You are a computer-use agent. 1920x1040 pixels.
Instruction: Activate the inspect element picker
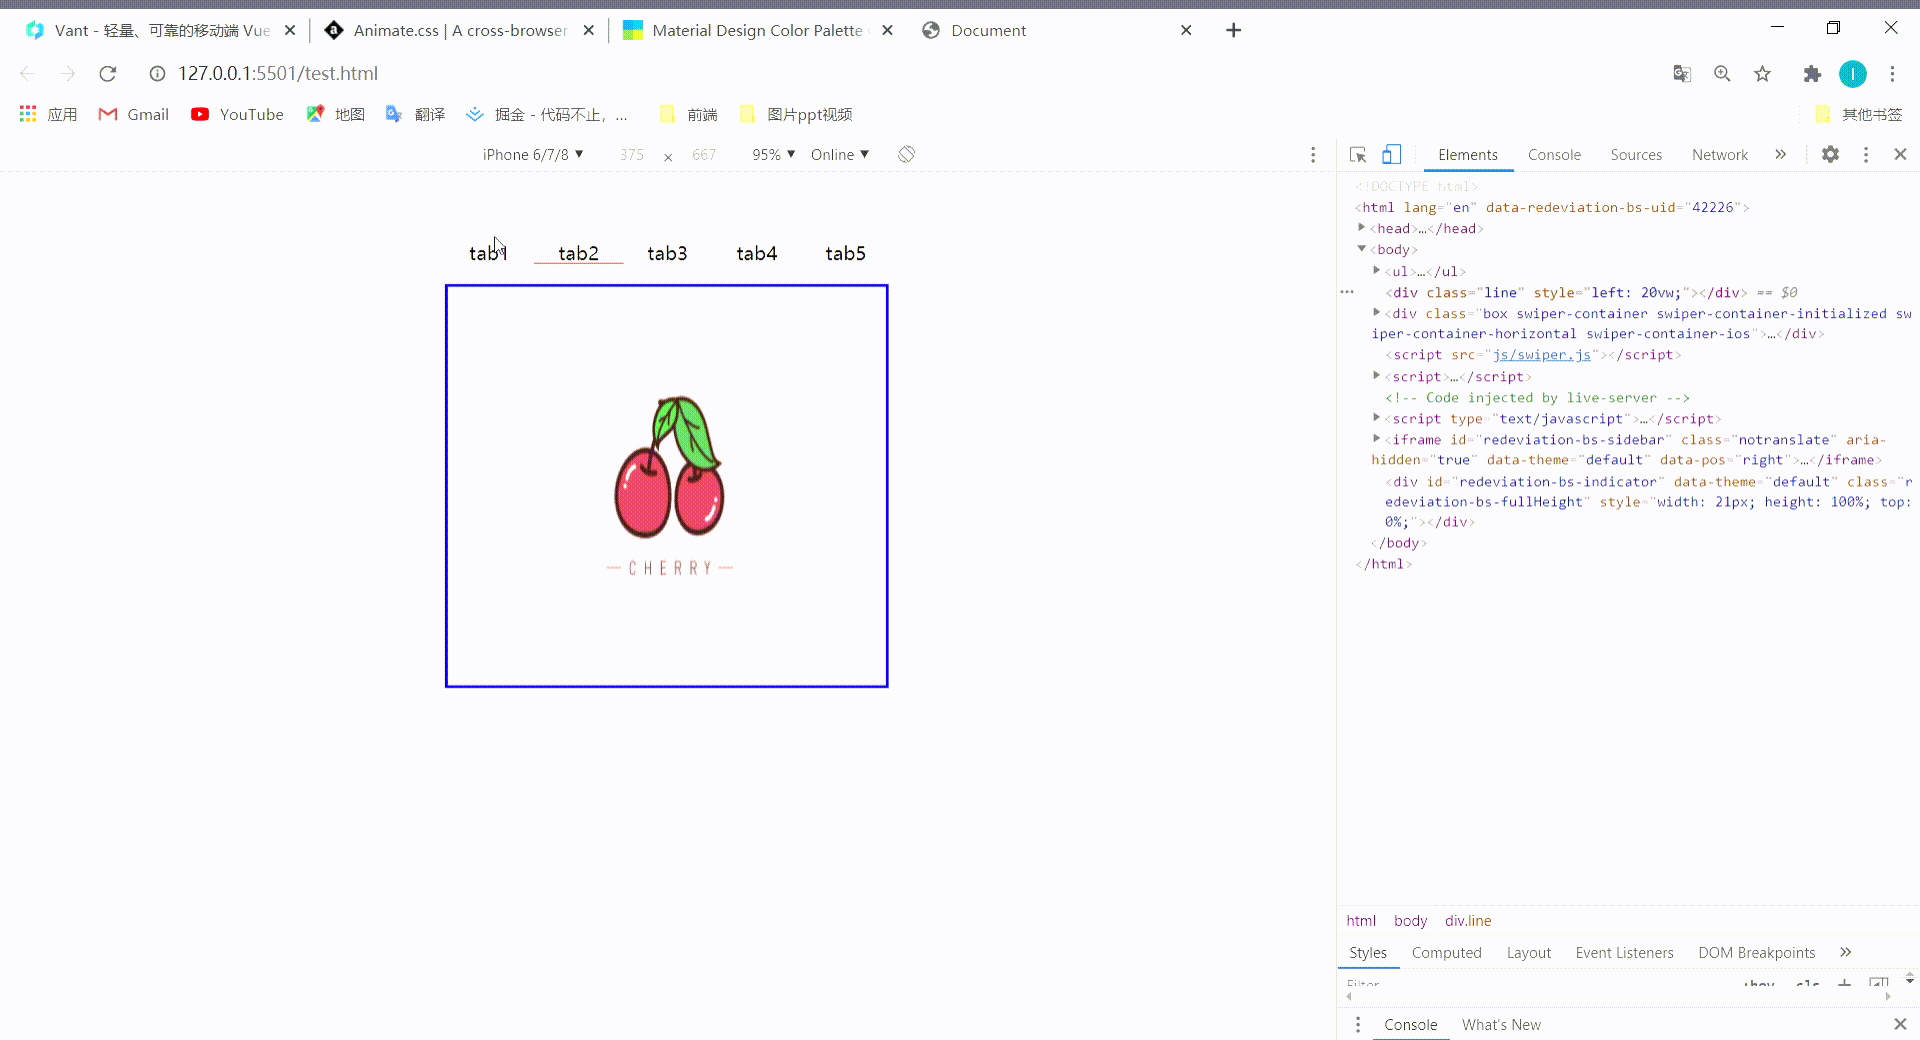pyautogui.click(x=1358, y=155)
